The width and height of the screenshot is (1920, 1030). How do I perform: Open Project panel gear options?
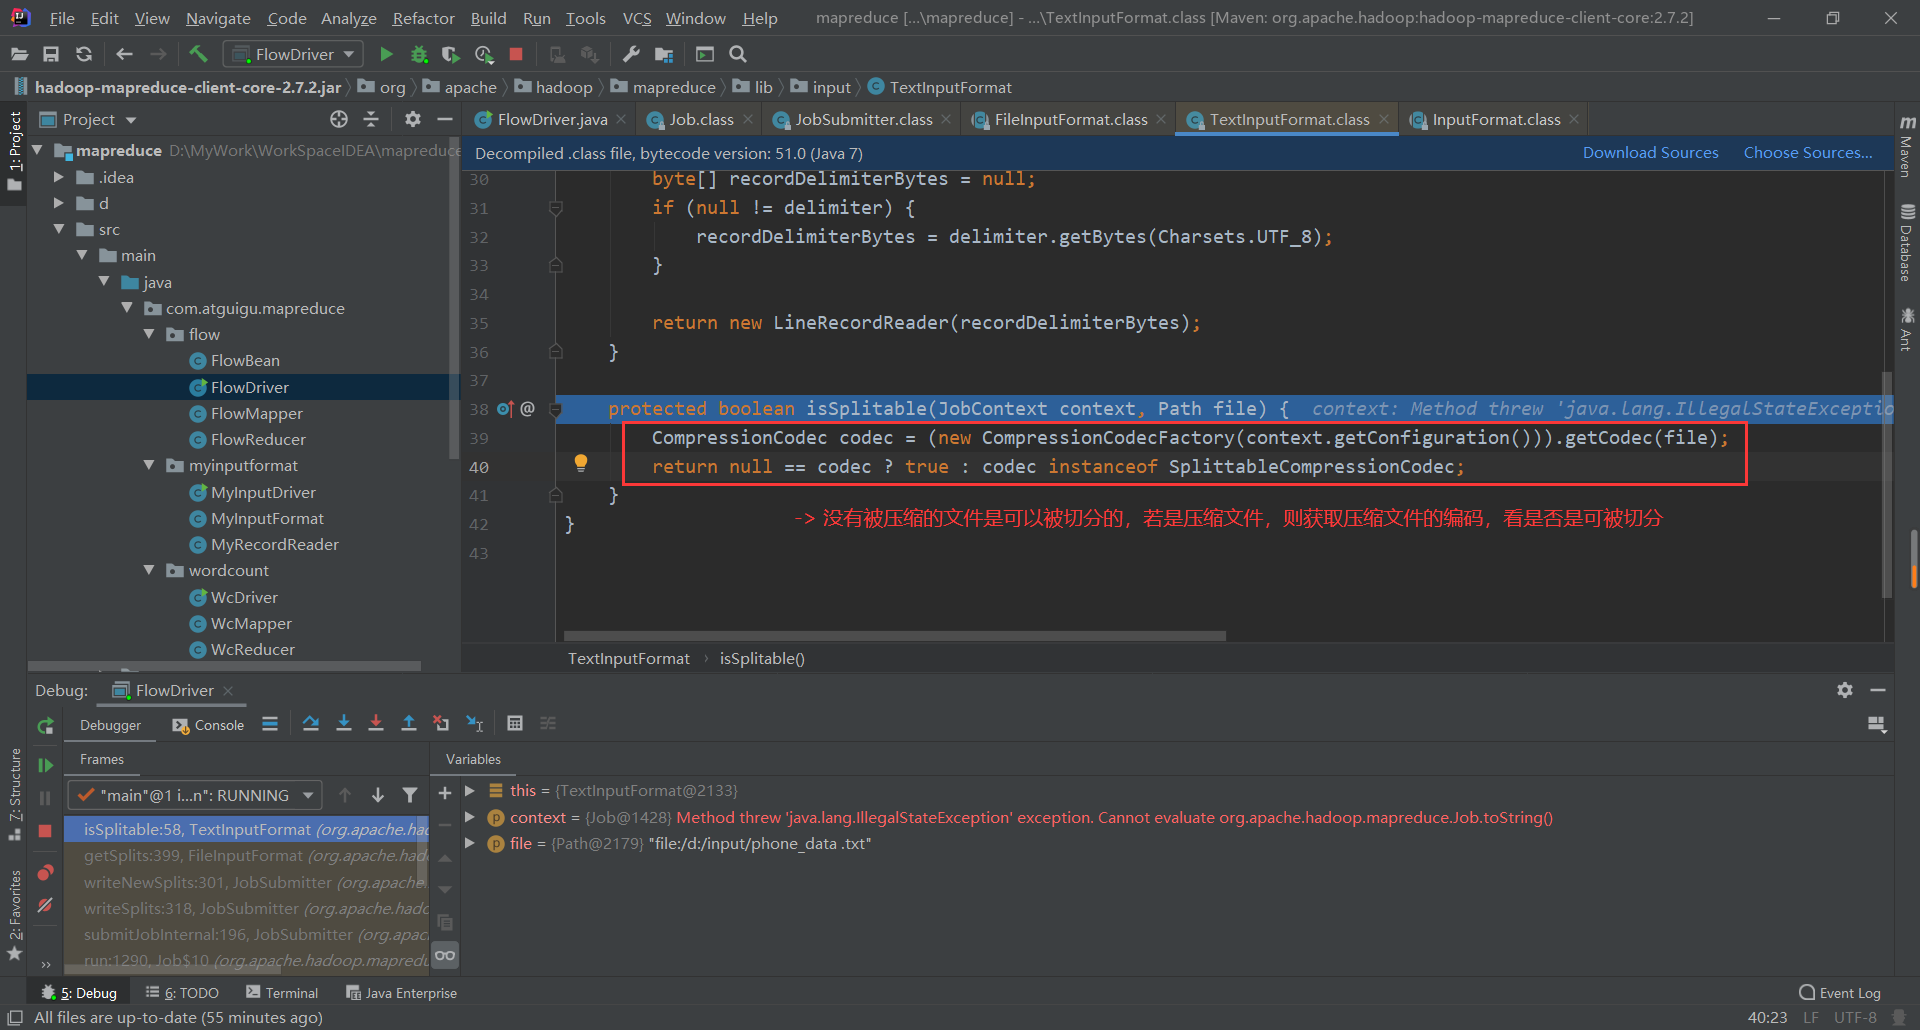point(413,119)
